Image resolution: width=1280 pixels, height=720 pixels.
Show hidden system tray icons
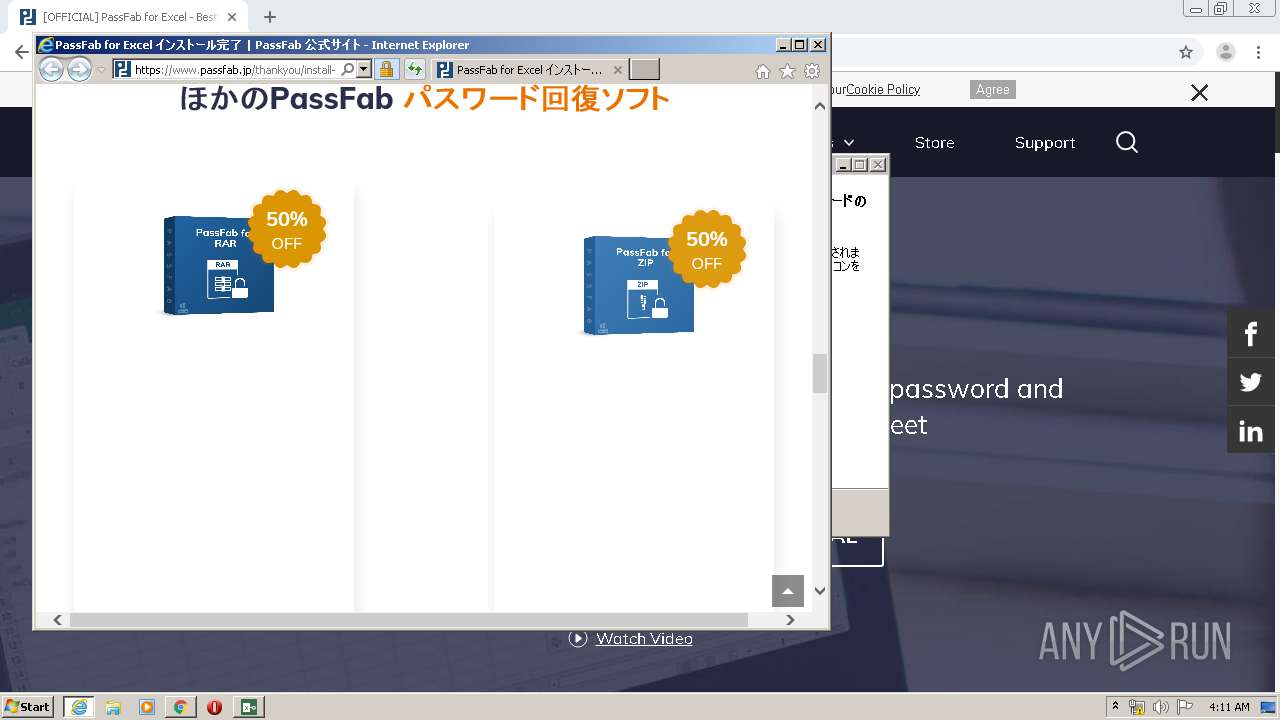[x=1115, y=707]
